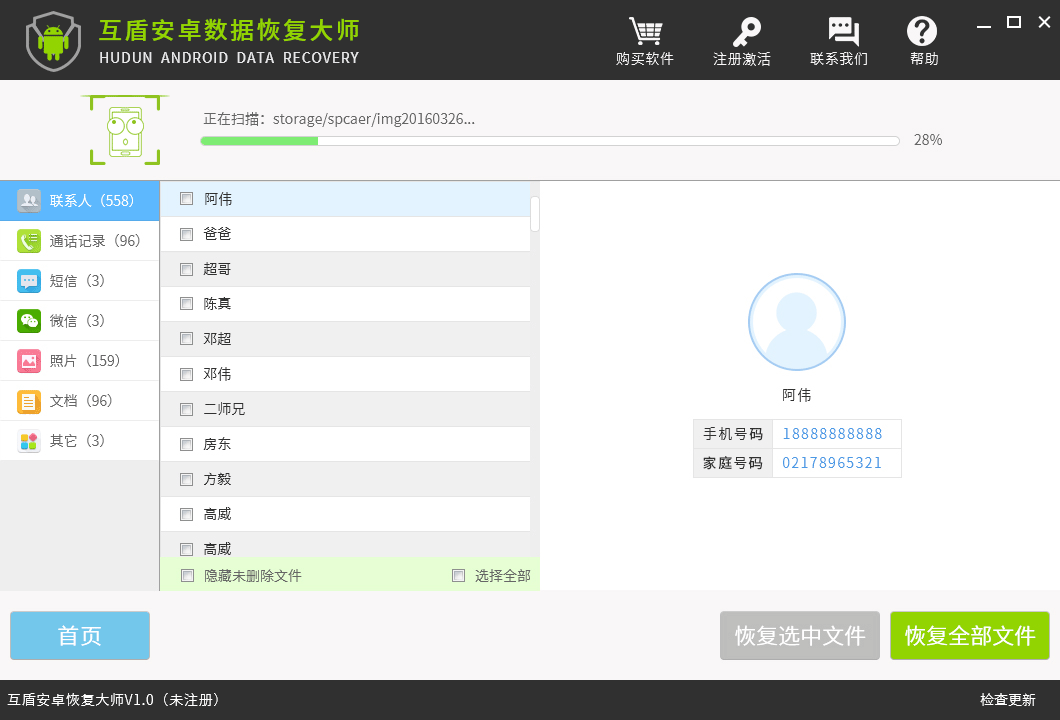Open the key-shaped register activation icon
1060x720 pixels.
(x=742, y=31)
